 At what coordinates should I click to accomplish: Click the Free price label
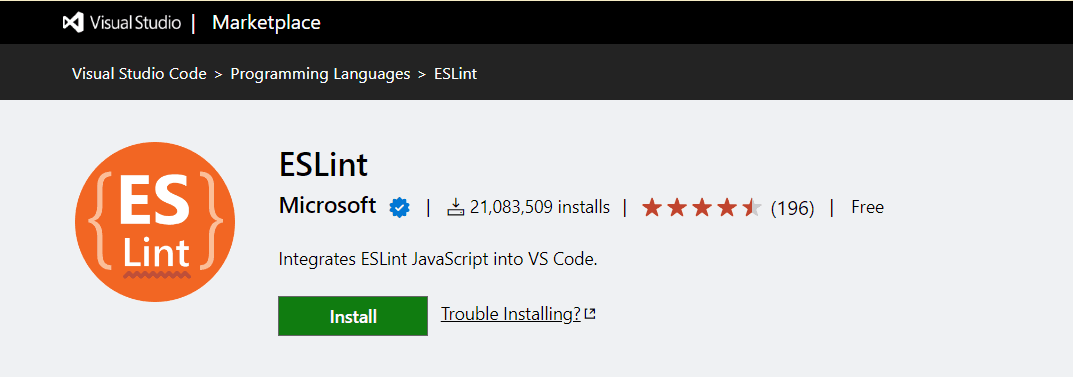[x=868, y=207]
